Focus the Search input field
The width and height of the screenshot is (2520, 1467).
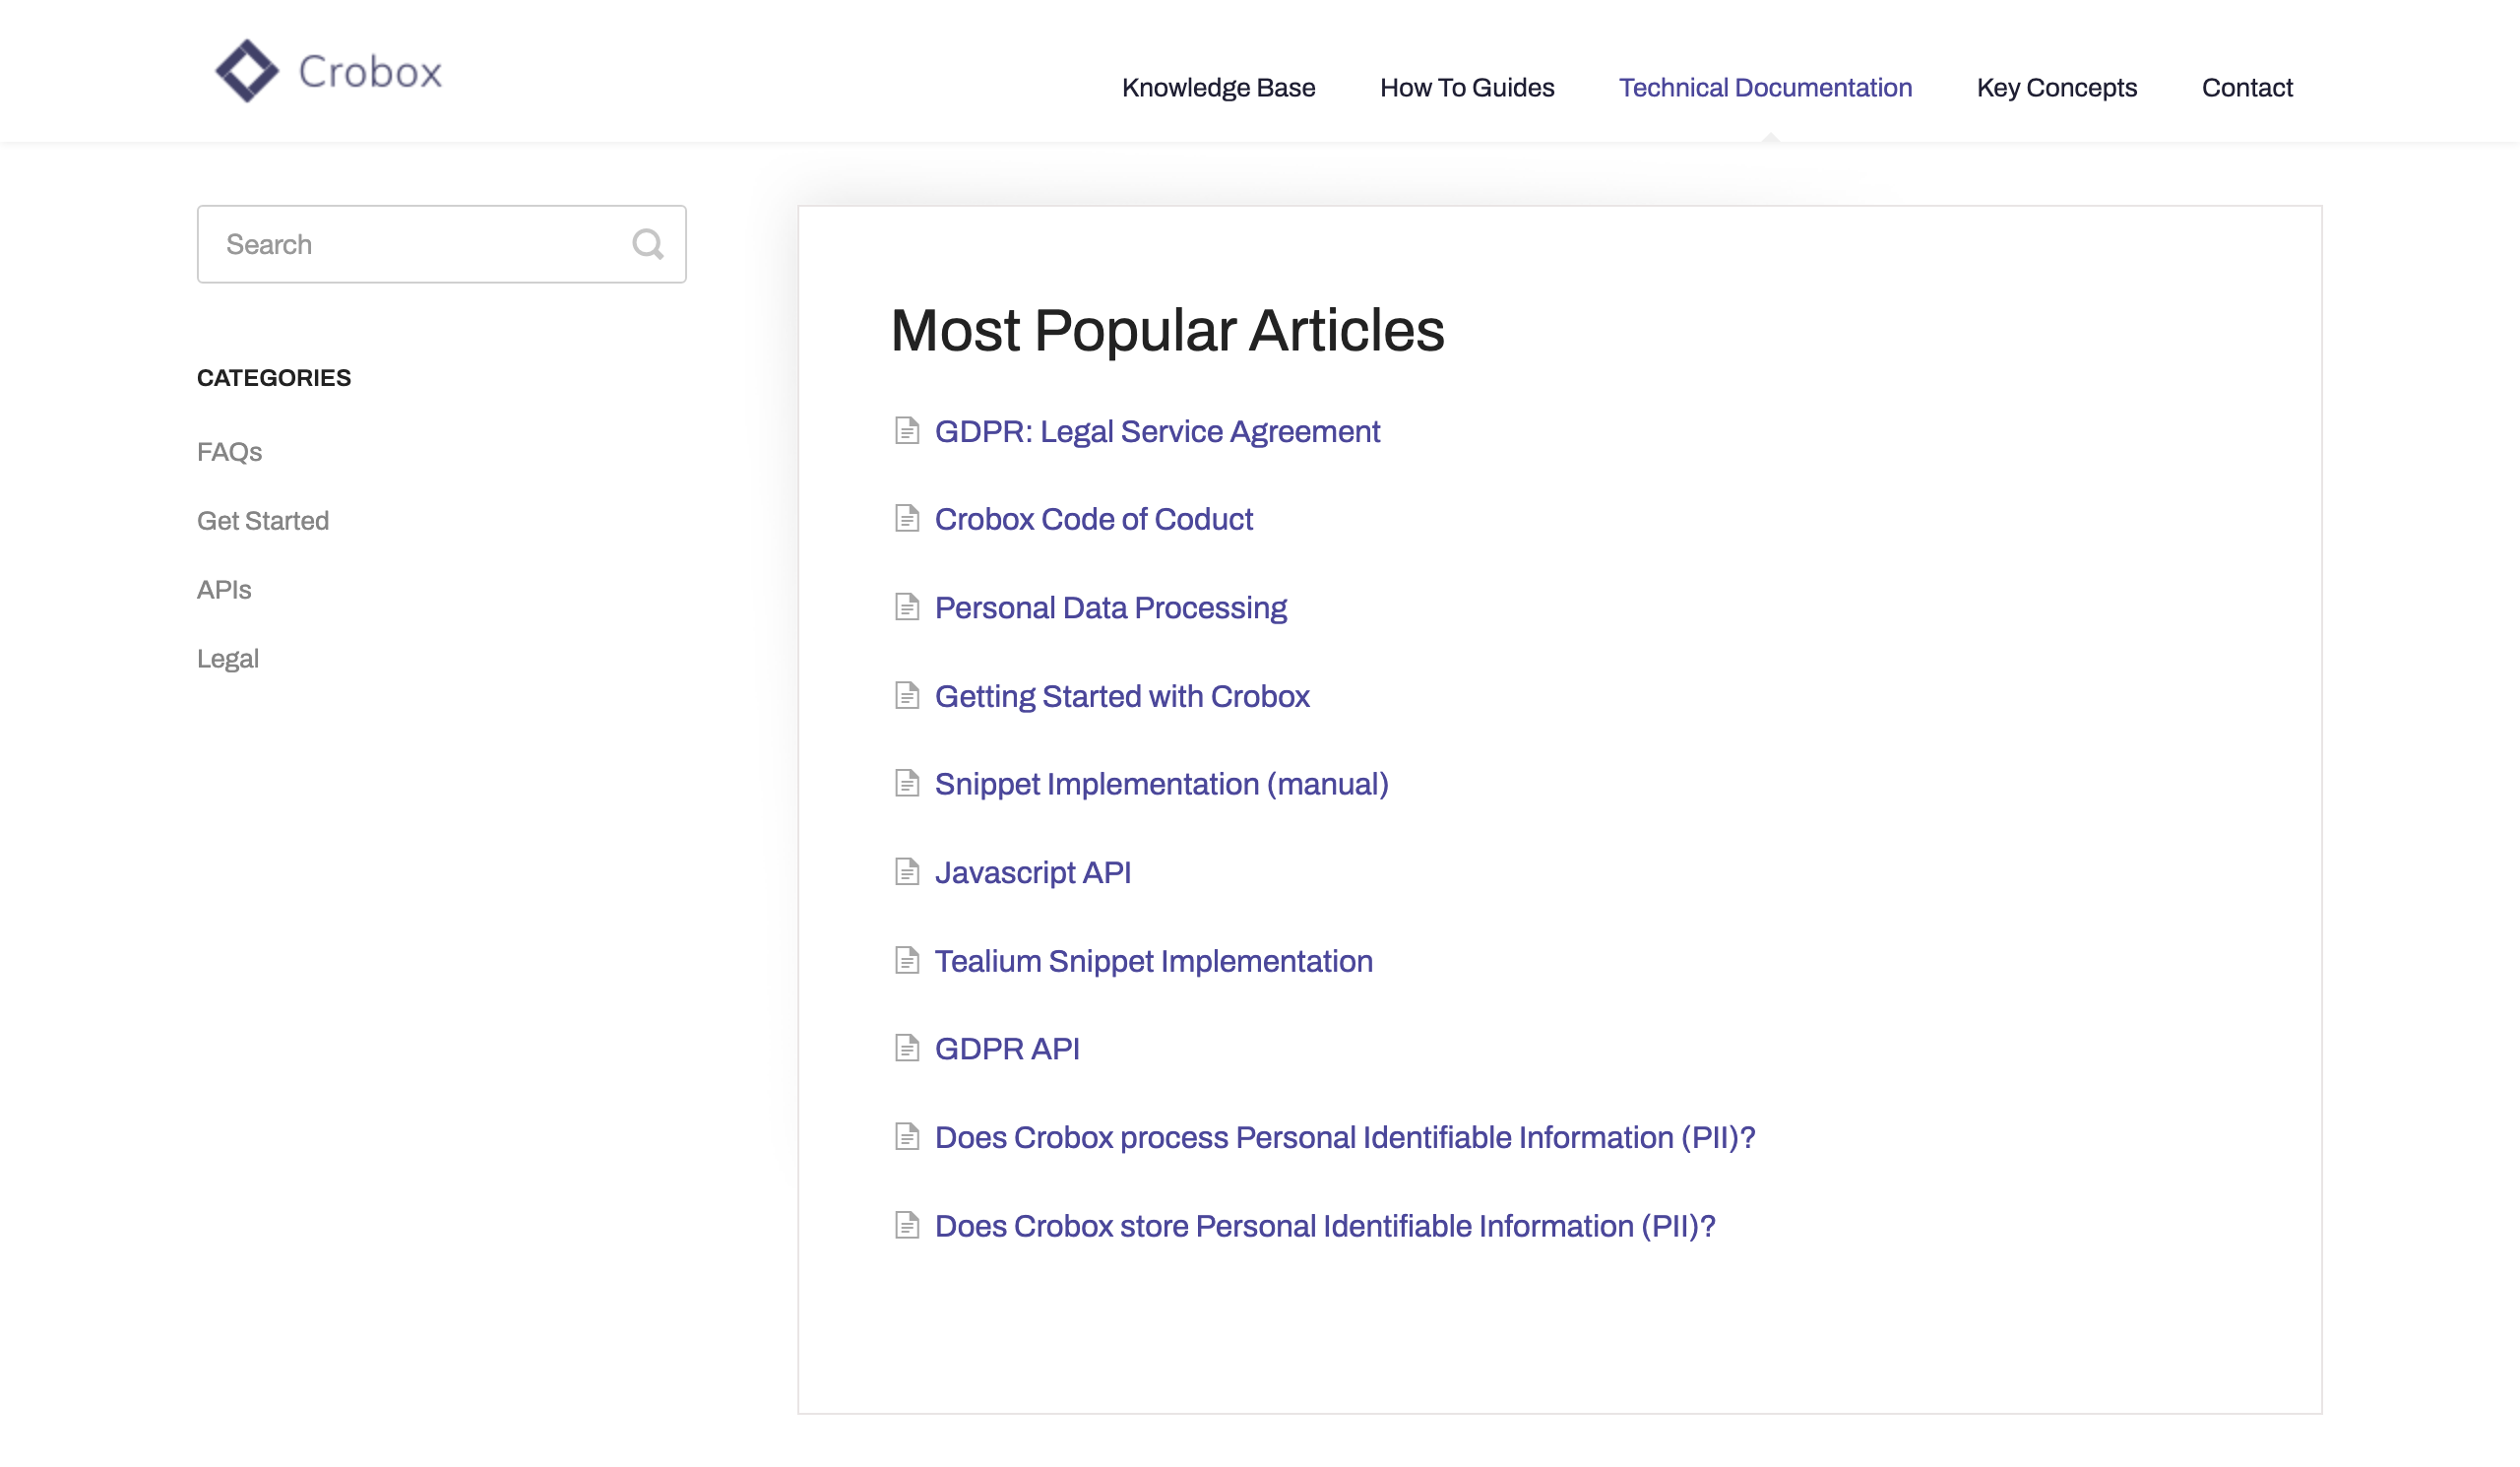click(441, 244)
